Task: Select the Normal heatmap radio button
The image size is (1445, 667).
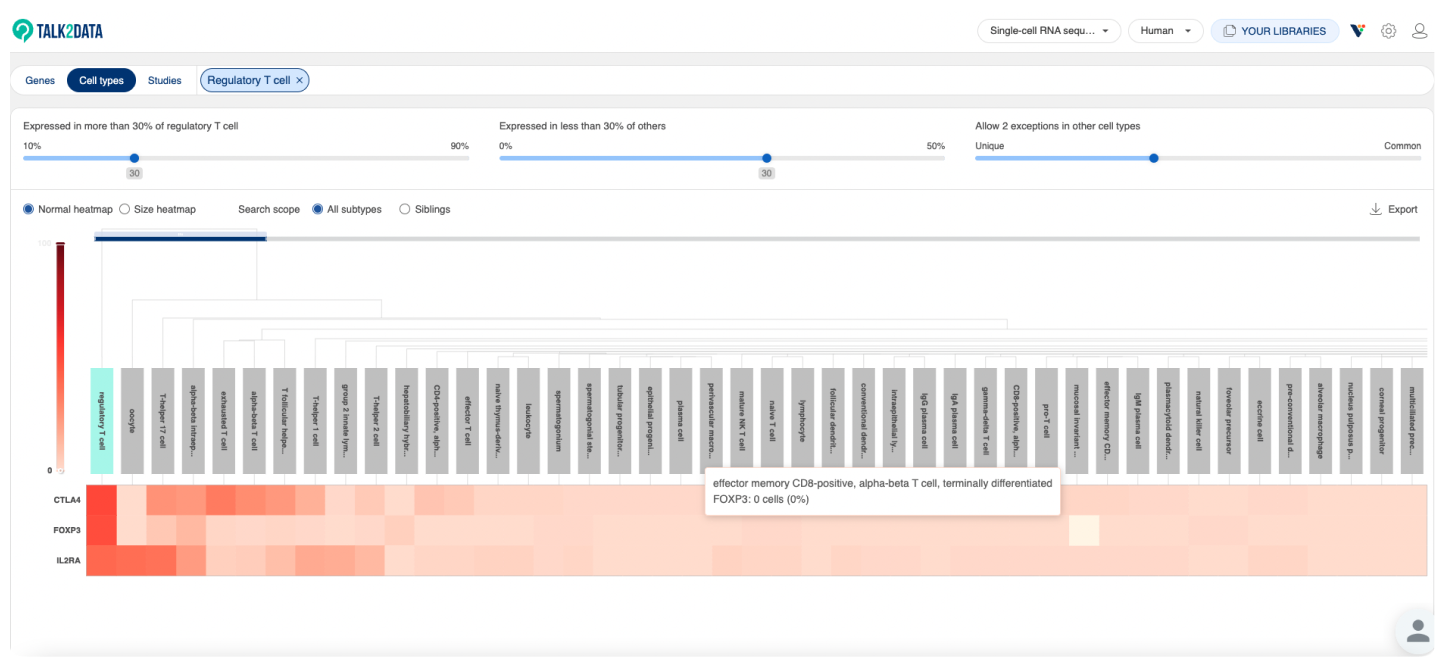Action: [x=28, y=209]
